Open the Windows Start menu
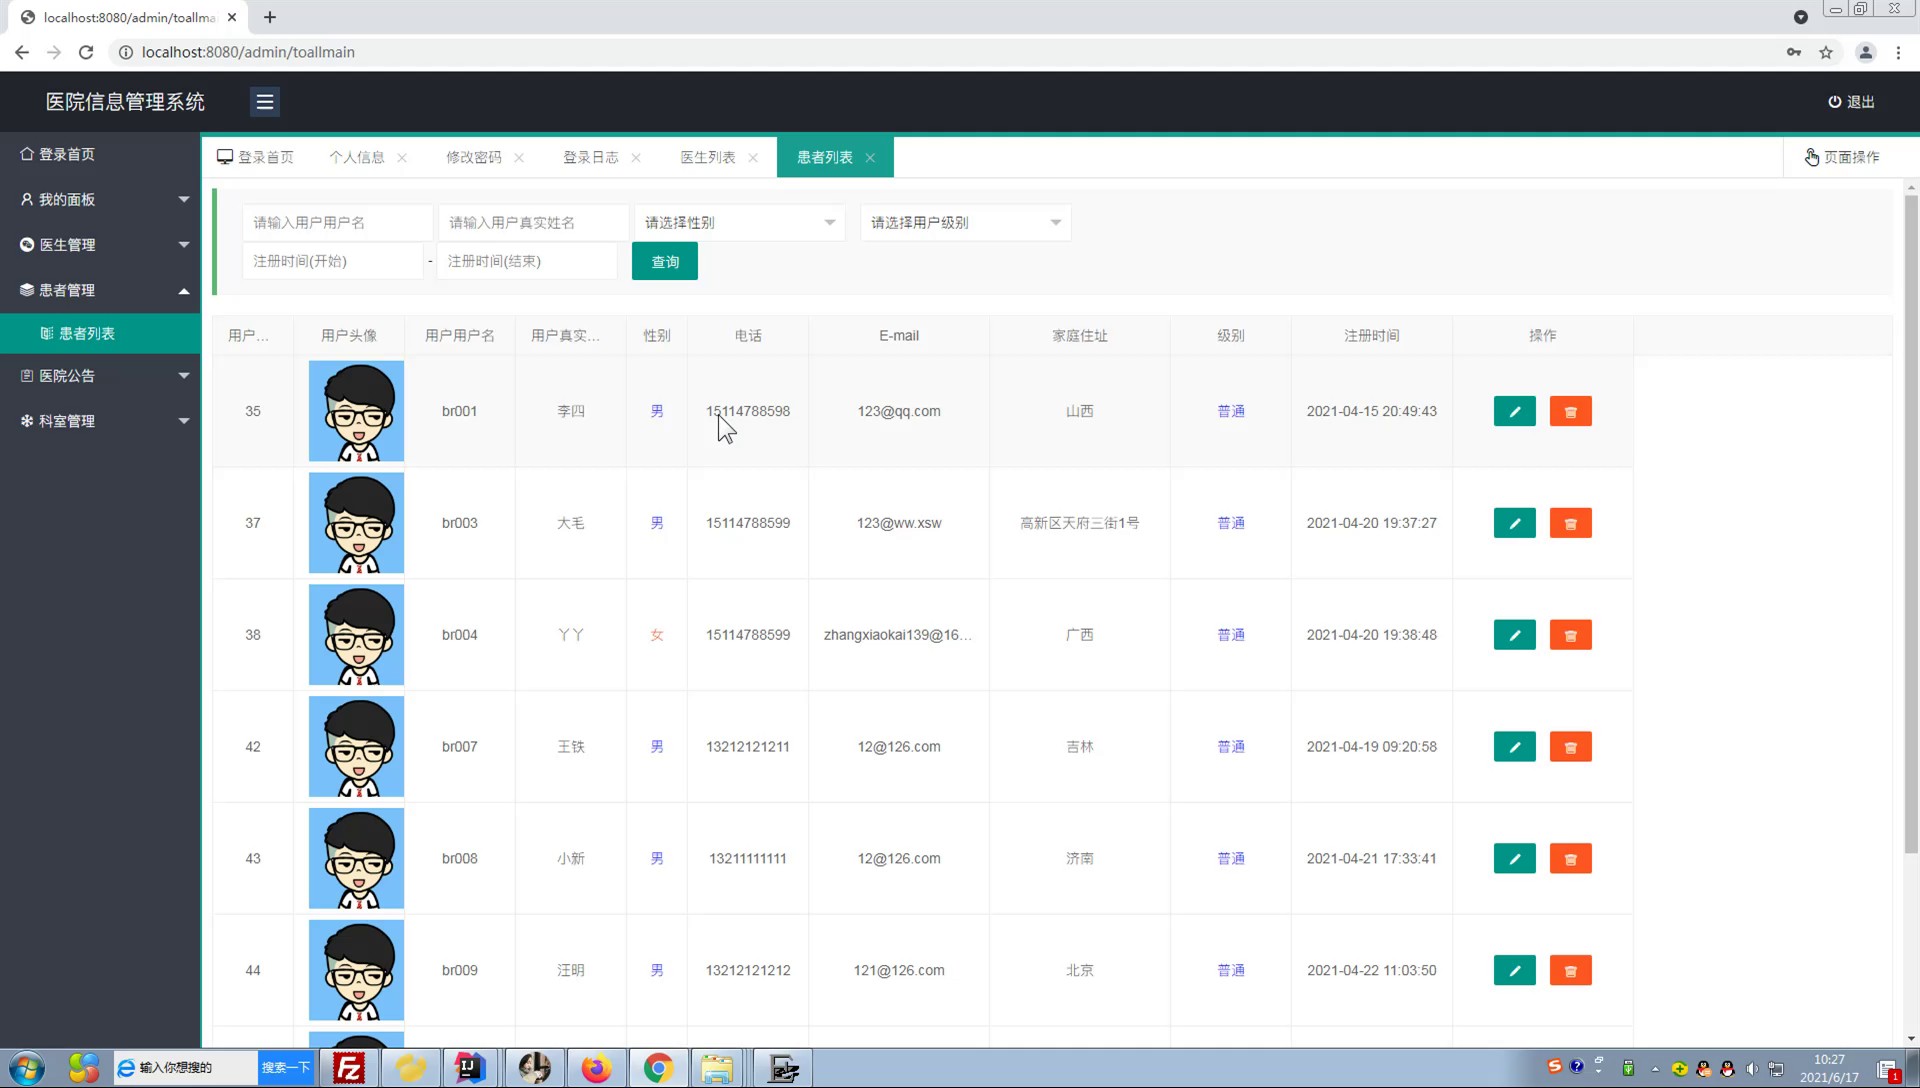 click(x=27, y=1068)
